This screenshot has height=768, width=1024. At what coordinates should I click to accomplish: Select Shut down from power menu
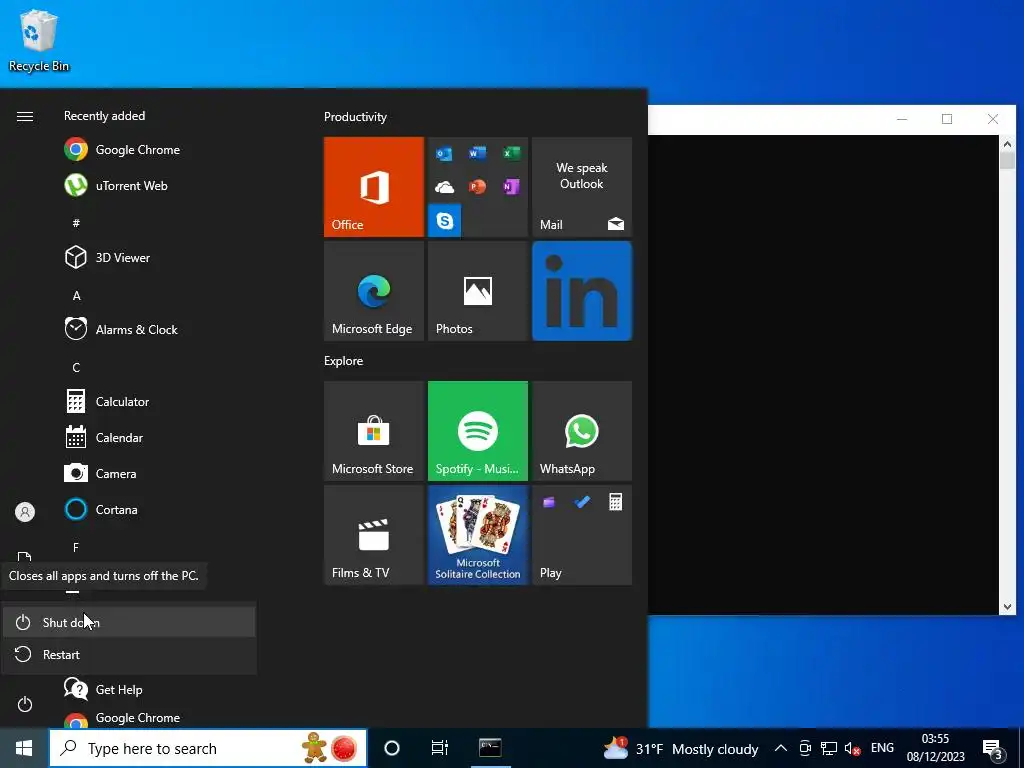tap(129, 622)
